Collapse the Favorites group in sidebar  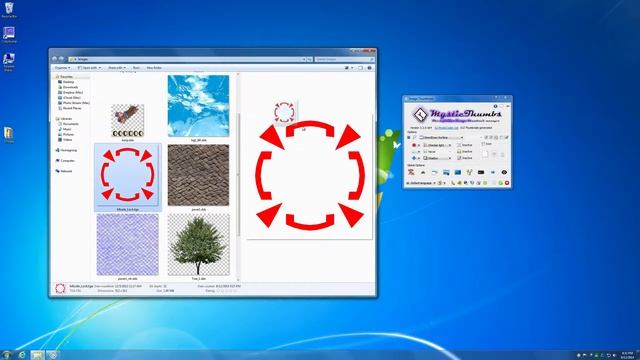click(67, 77)
